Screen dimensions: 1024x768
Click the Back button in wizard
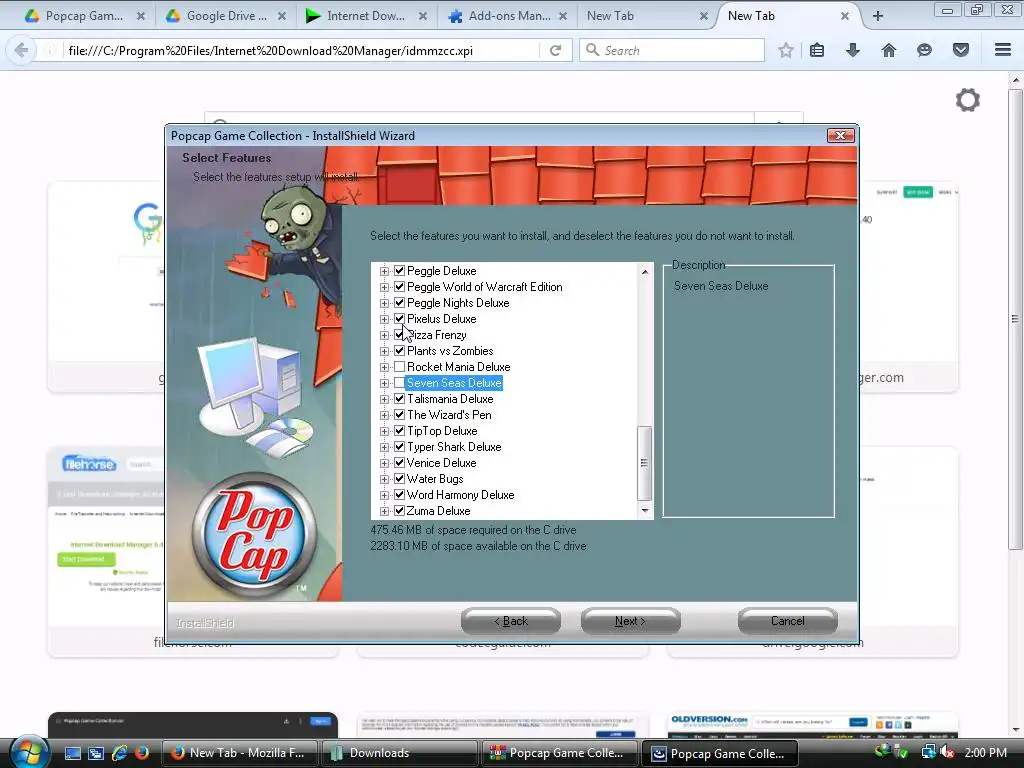click(511, 621)
